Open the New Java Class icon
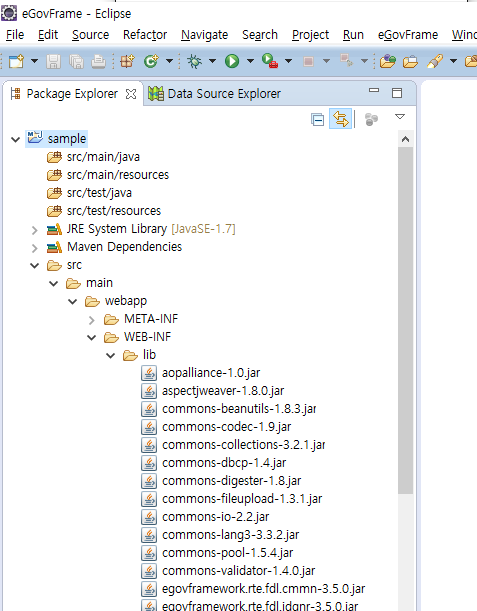This screenshot has width=477, height=611. point(151,61)
